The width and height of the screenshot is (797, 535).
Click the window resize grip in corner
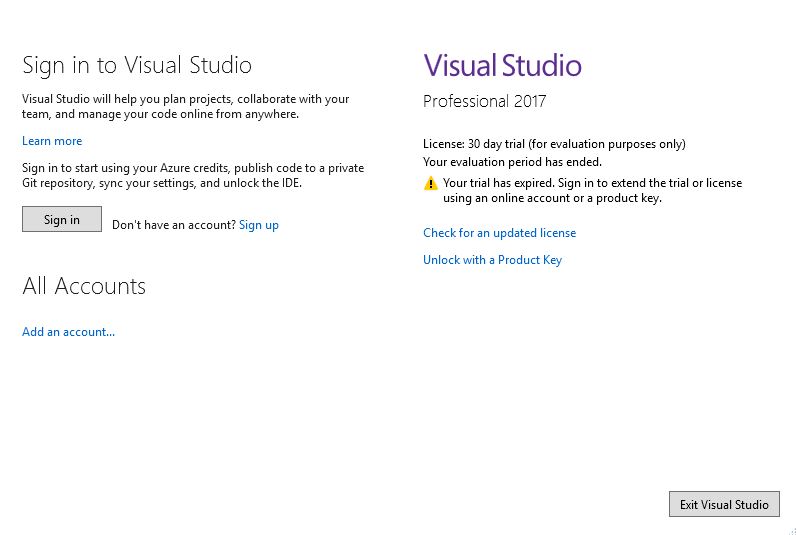792,531
